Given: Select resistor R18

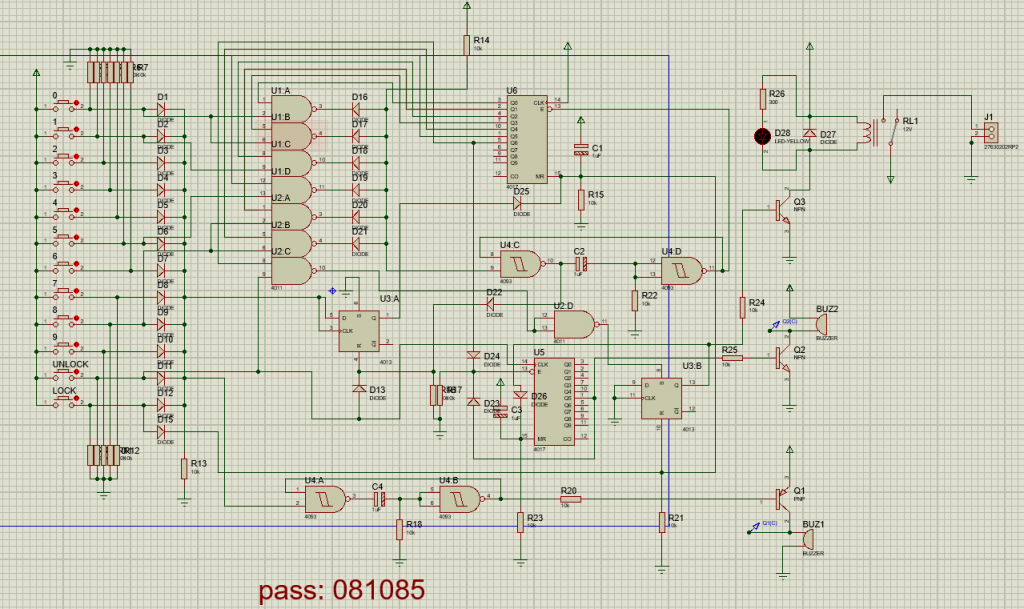Looking at the screenshot, I should (x=399, y=529).
